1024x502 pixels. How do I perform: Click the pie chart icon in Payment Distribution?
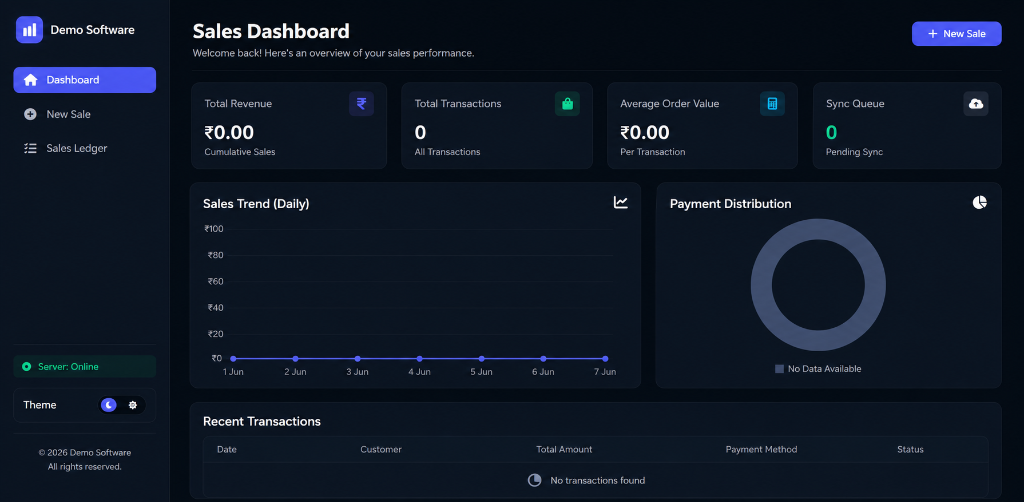[x=980, y=202]
